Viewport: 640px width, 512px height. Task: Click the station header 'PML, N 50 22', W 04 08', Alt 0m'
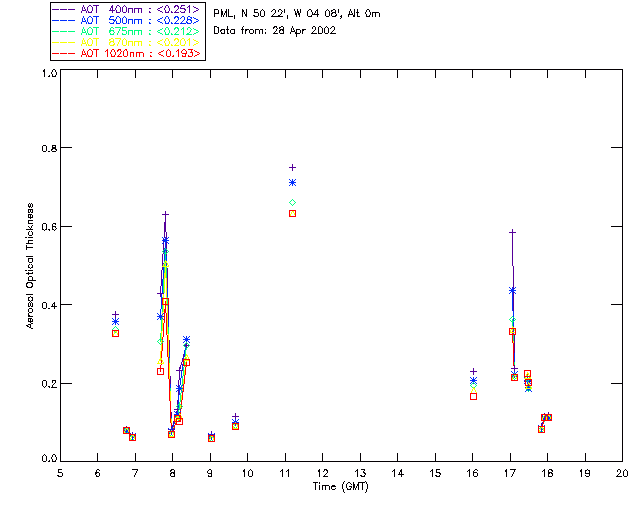click(297, 14)
